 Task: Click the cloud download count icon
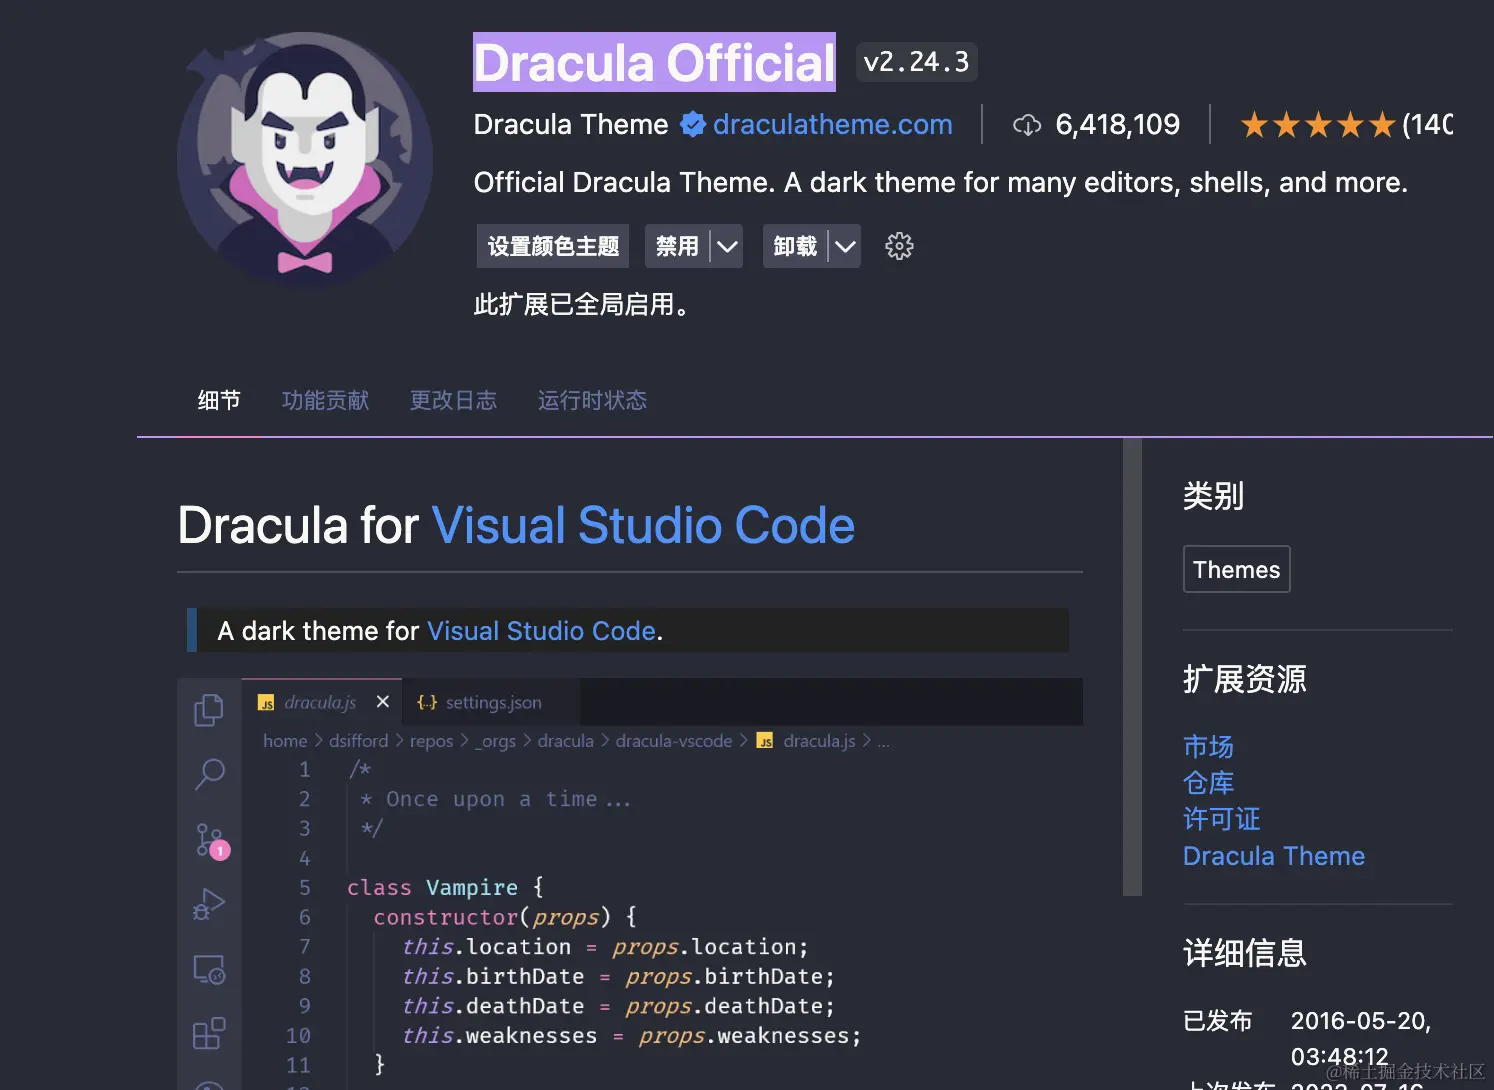click(1027, 125)
